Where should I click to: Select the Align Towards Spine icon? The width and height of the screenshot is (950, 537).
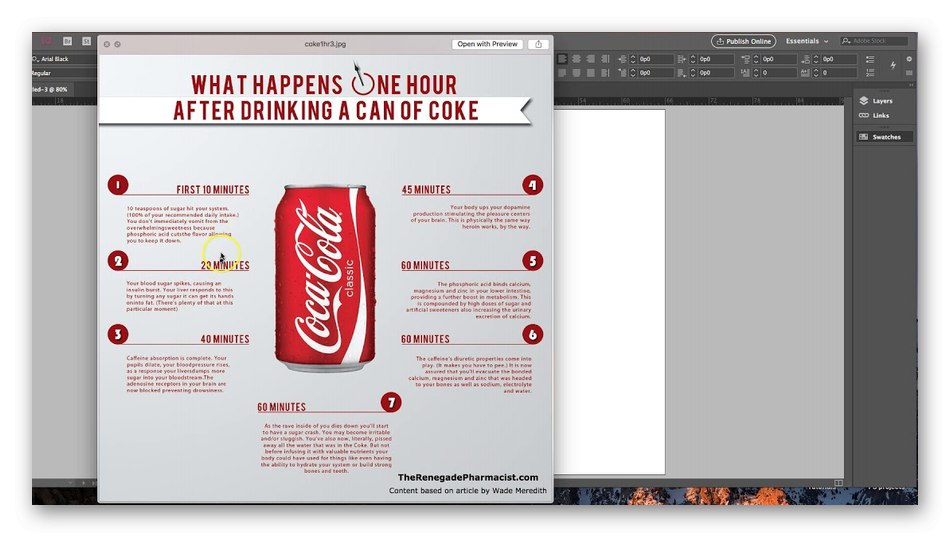pyautogui.click(x=605, y=59)
